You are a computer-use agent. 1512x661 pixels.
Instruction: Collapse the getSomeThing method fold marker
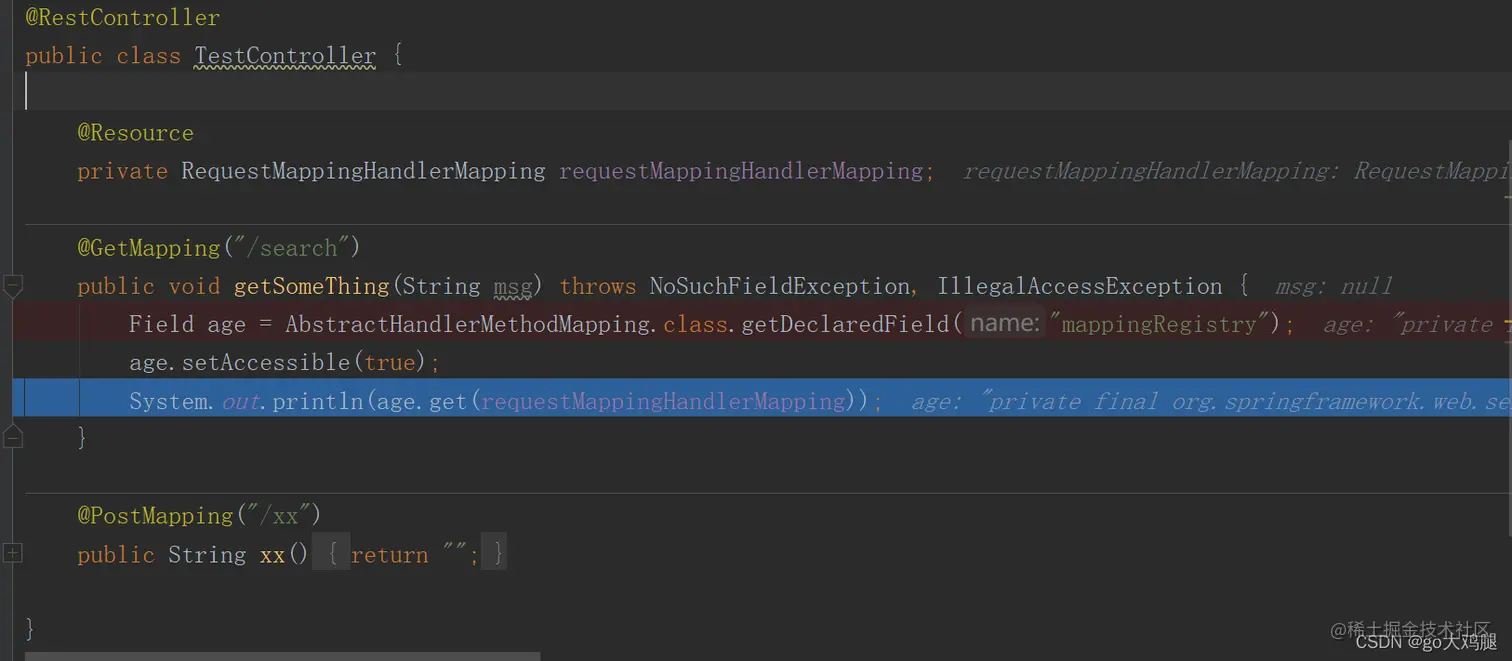12,286
